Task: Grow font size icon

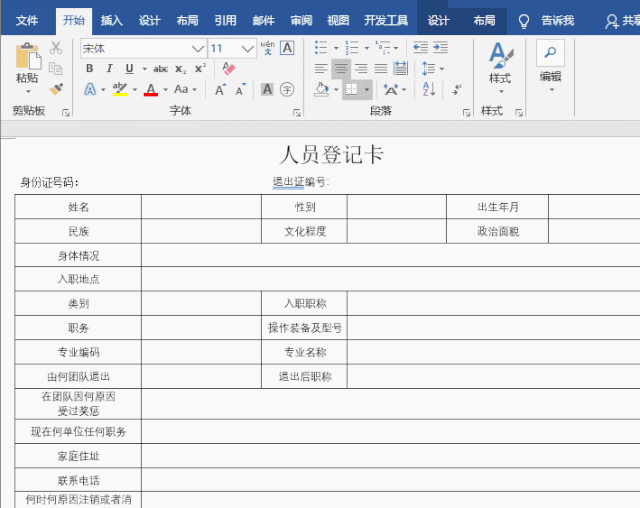Action: [x=220, y=89]
